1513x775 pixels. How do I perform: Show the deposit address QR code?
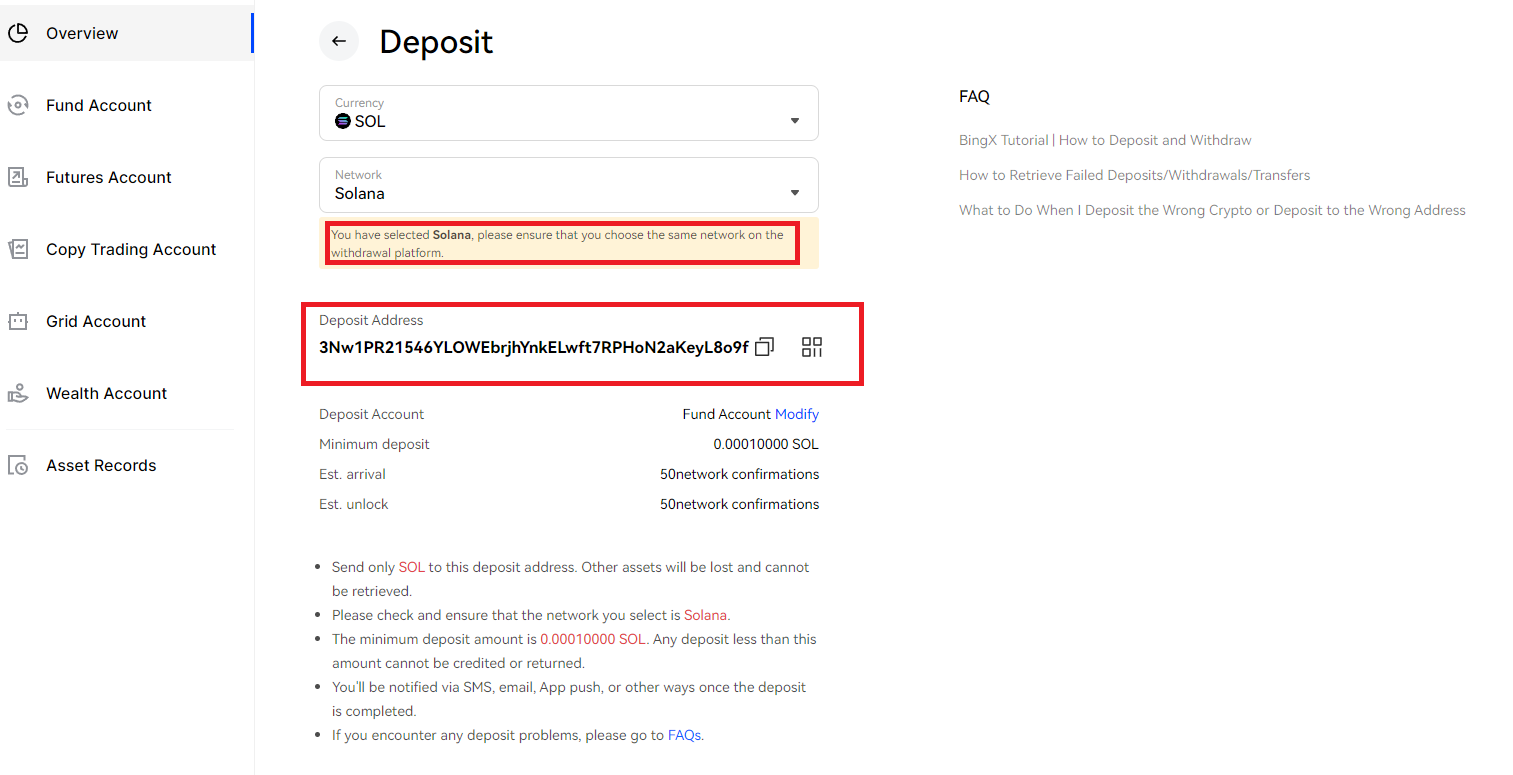(812, 347)
